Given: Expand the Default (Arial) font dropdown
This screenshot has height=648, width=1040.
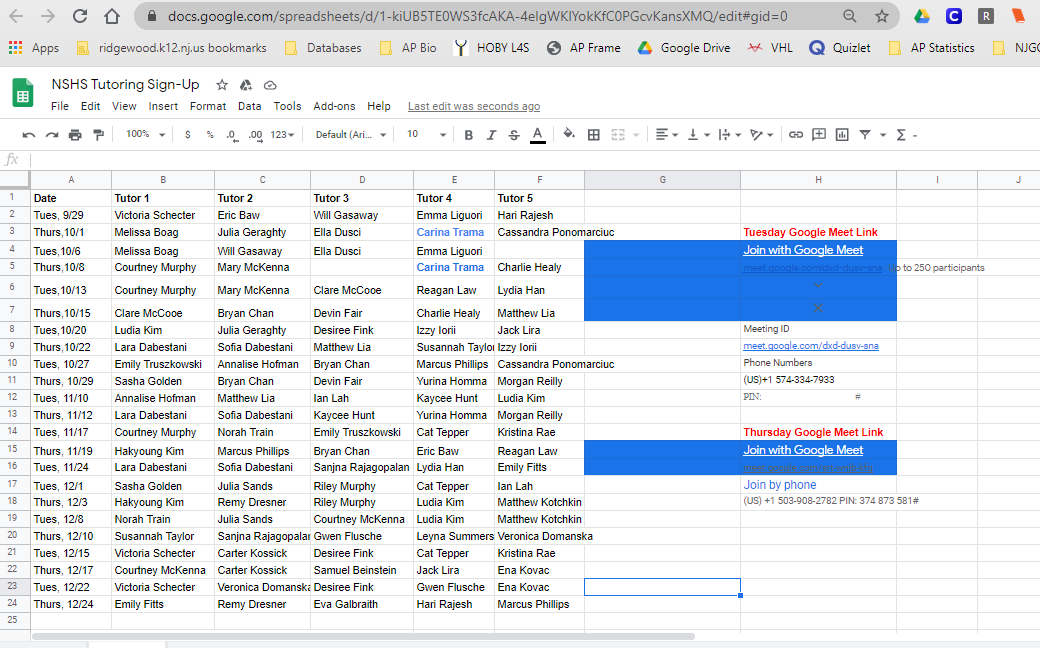Looking at the screenshot, I should (x=349, y=135).
